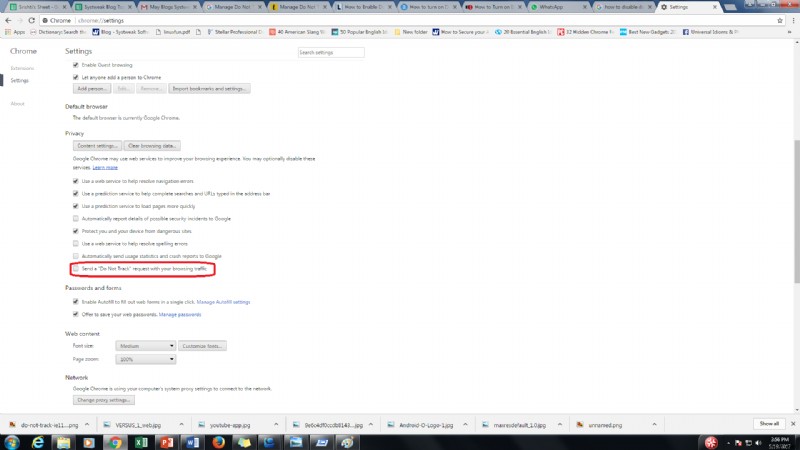This screenshot has width=800, height=450.
Task: Switch to the May Blogs Gmail tab
Action: click(x=166, y=7)
